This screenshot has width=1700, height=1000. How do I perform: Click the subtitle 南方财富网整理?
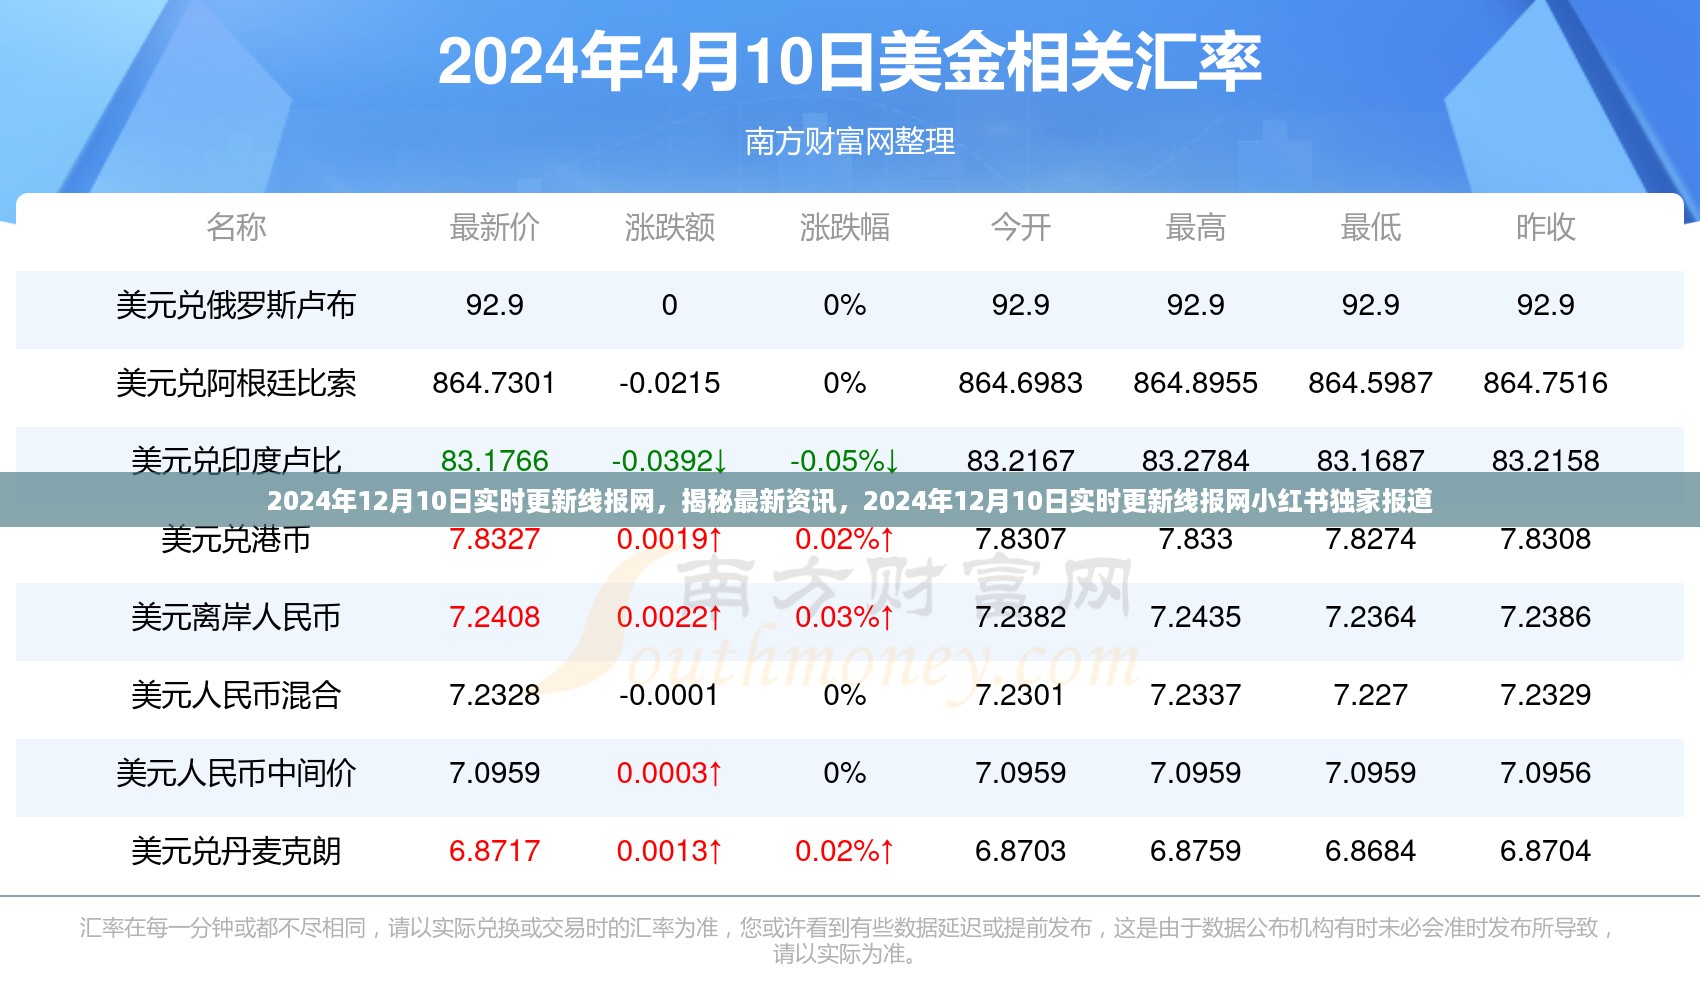(x=850, y=142)
